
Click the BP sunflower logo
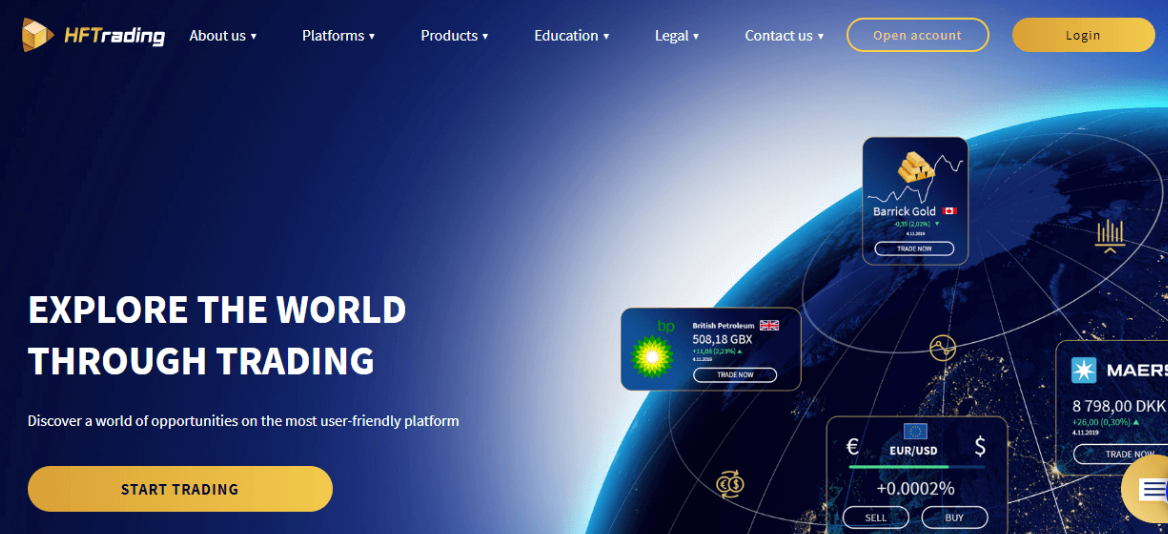pyautogui.click(x=653, y=356)
